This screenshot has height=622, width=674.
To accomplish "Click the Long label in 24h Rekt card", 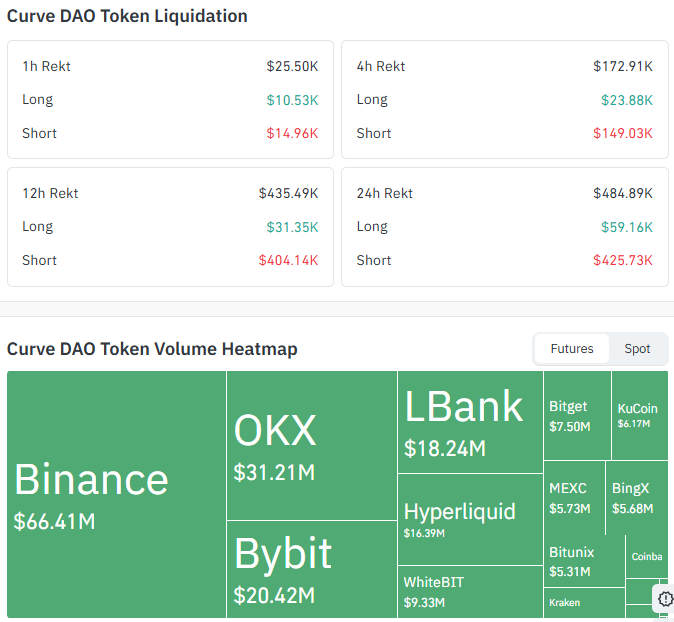I will (x=372, y=227).
